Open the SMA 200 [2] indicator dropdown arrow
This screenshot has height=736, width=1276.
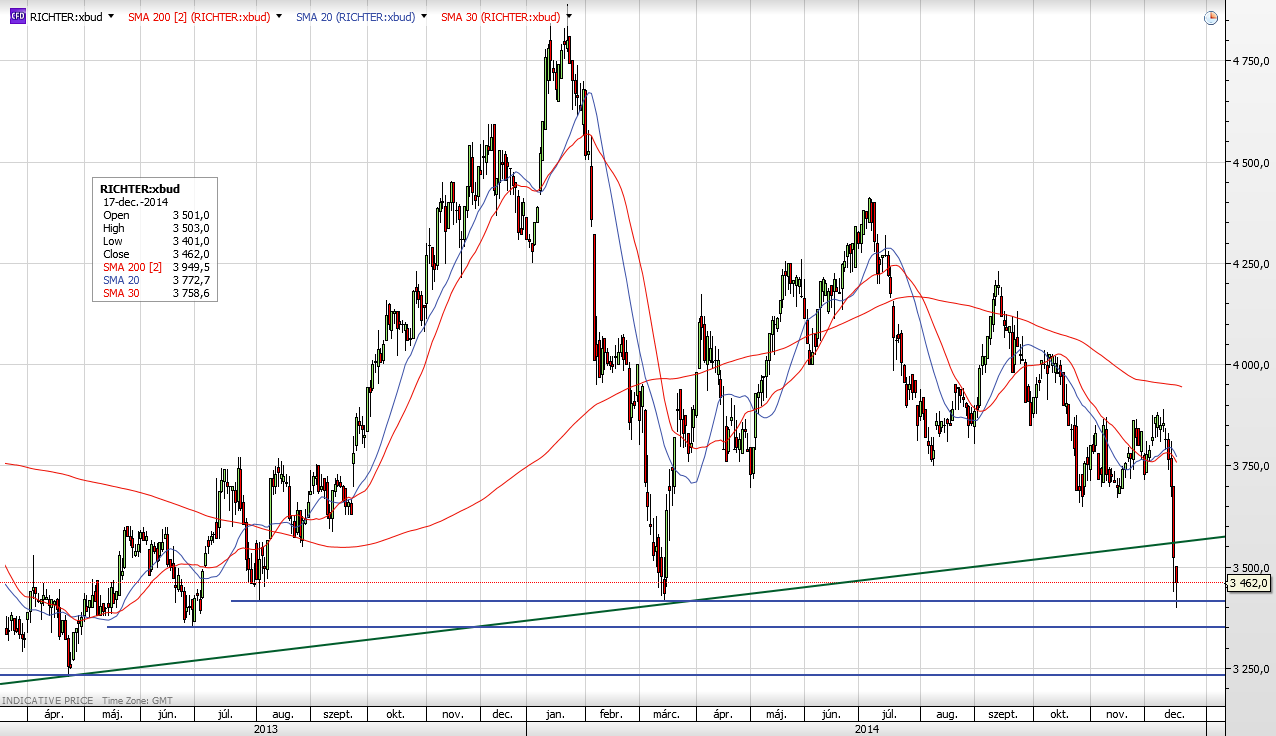tap(278, 17)
